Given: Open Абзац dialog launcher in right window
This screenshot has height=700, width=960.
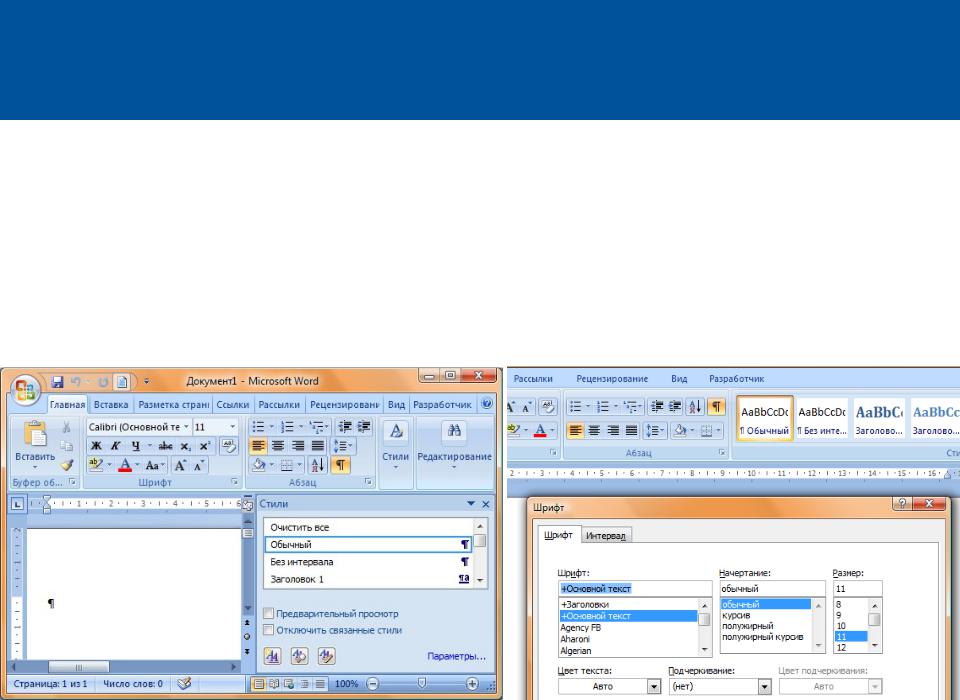Looking at the screenshot, I should 722,453.
